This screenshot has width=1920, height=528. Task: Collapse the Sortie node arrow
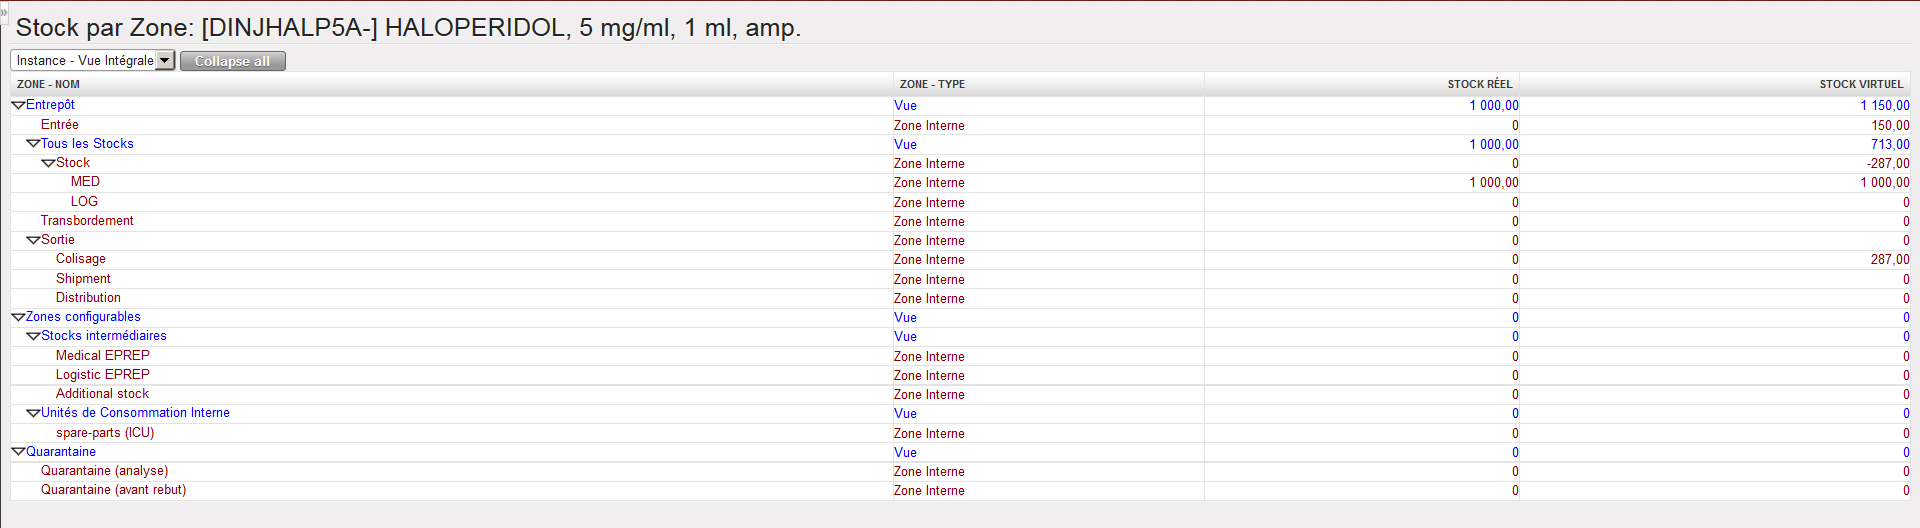tap(33, 240)
